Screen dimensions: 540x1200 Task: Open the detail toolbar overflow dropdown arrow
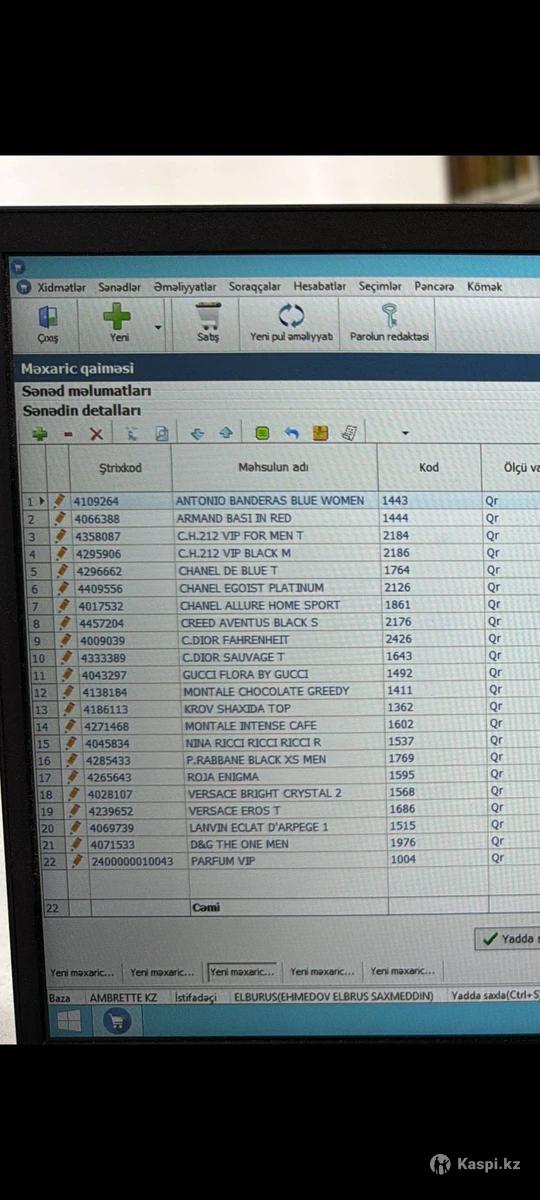tap(405, 433)
